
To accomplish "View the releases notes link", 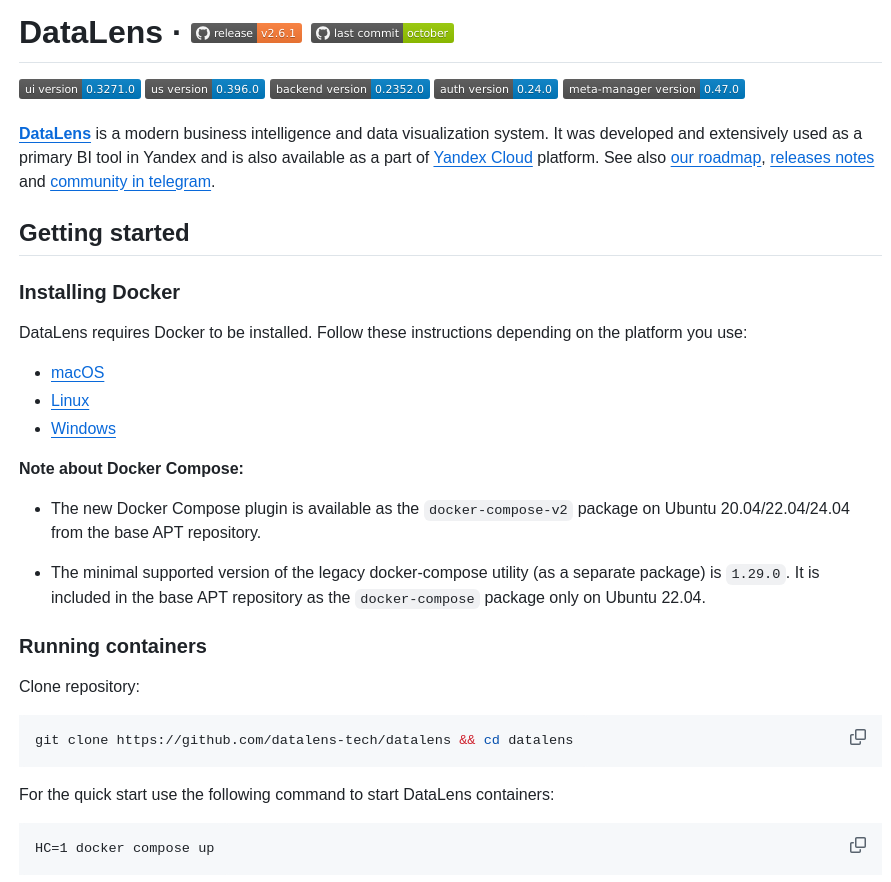I will 821,157.
